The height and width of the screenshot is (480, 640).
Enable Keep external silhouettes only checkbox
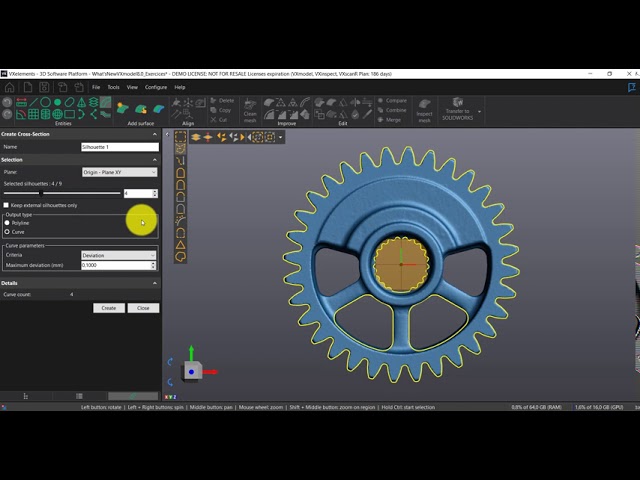7,205
